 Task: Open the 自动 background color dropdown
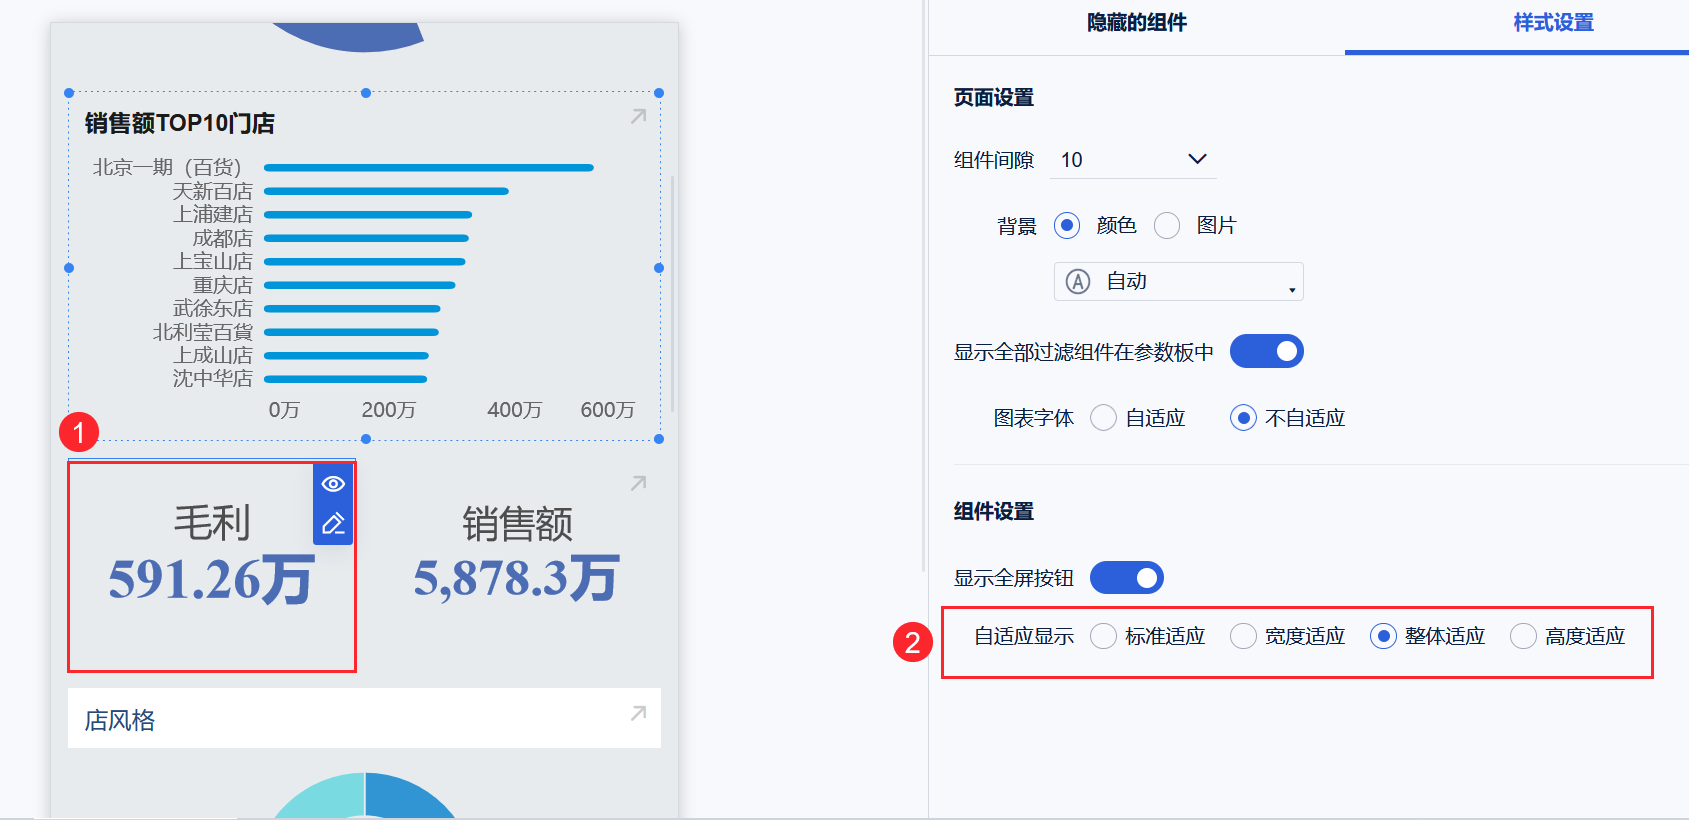pyautogui.click(x=1179, y=282)
